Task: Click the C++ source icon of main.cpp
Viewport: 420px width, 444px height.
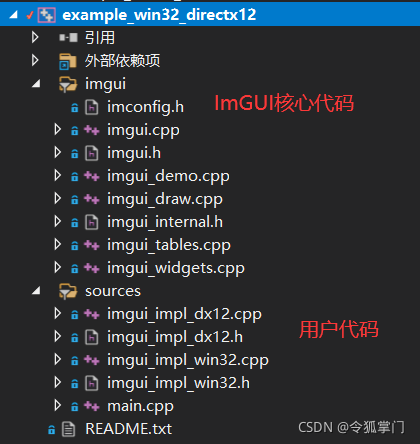Action: pyautogui.click(x=92, y=406)
